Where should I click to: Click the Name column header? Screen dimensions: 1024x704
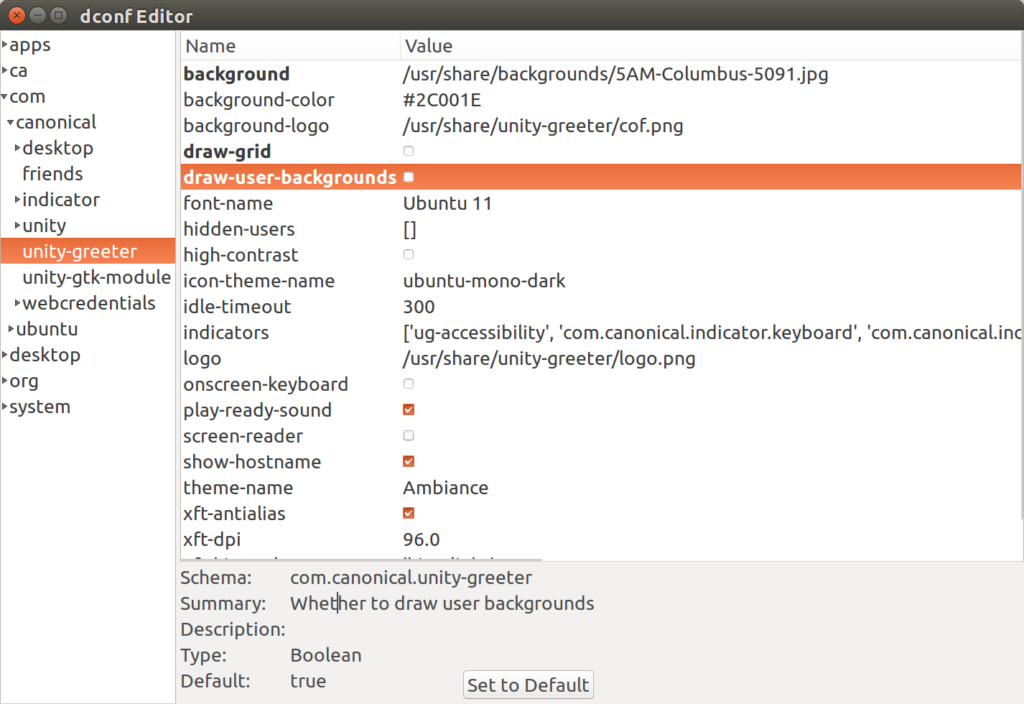pyautogui.click(x=290, y=46)
